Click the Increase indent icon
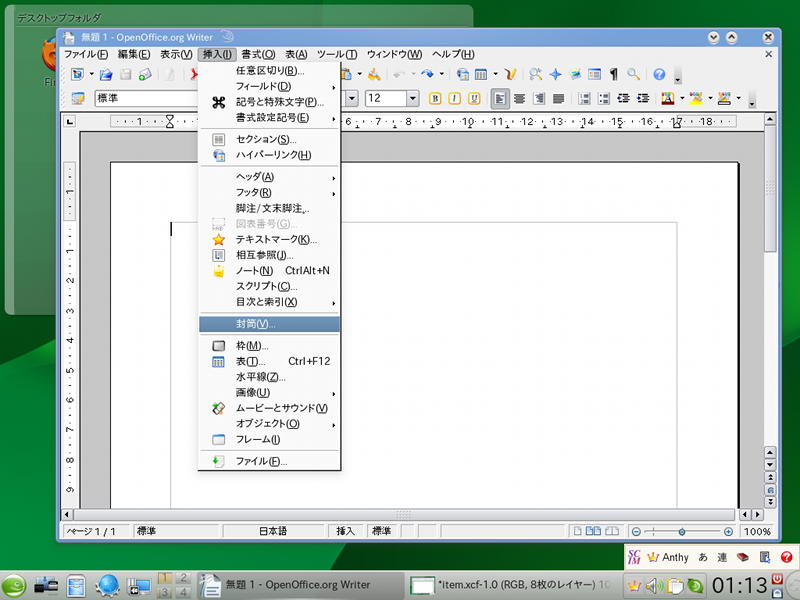This screenshot has height=600, width=800. (643, 98)
